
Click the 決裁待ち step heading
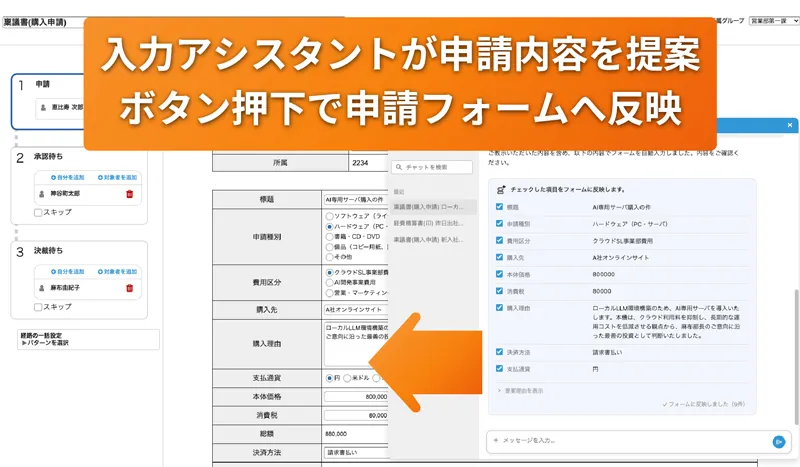coord(48,251)
